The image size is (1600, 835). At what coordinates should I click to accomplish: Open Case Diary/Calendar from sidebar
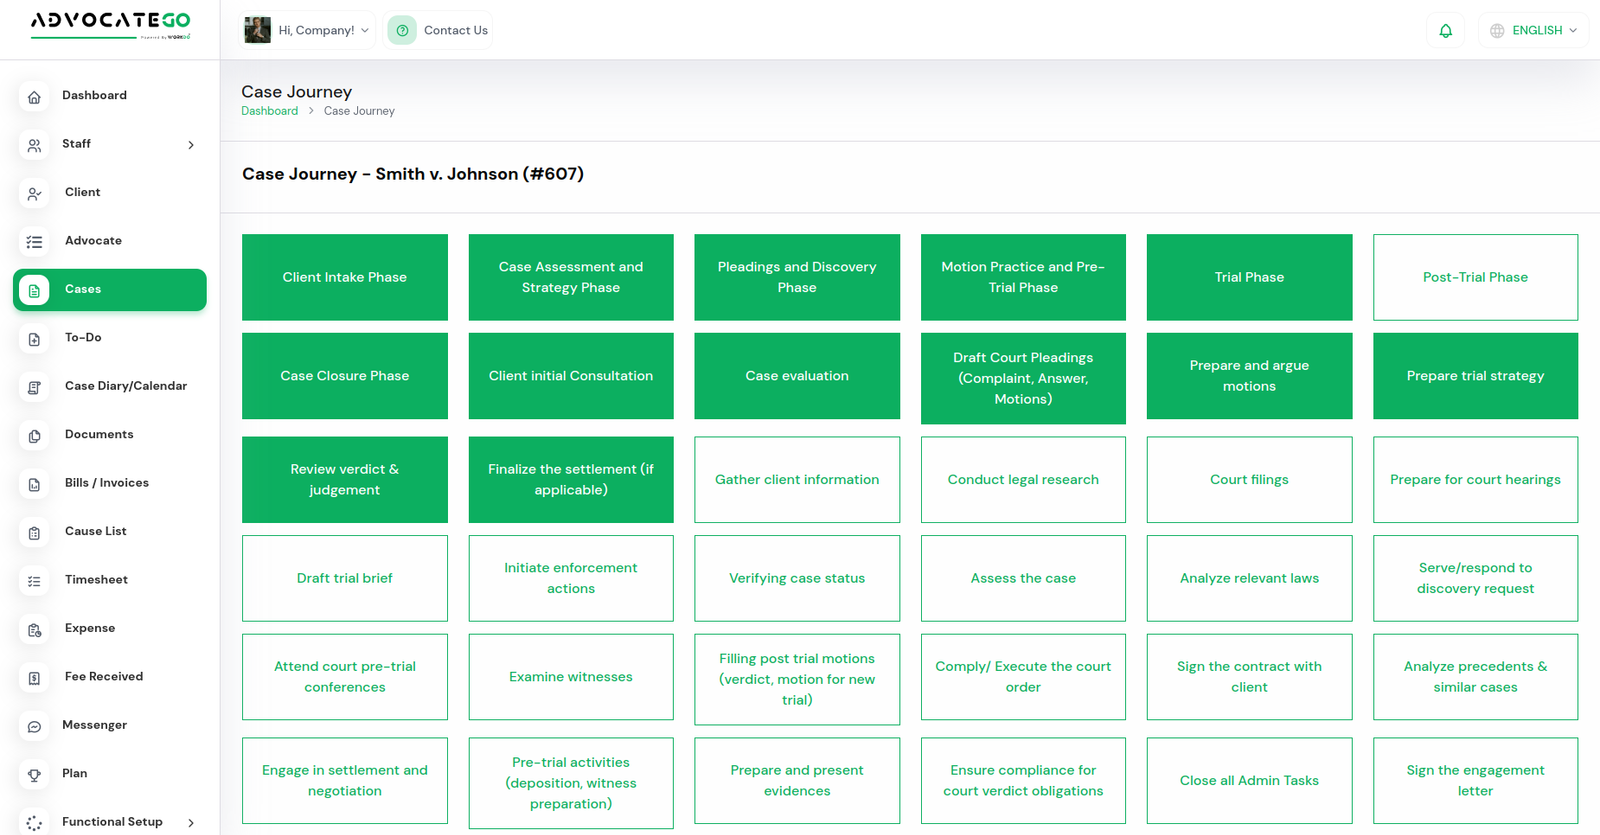pyautogui.click(x=125, y=386)
